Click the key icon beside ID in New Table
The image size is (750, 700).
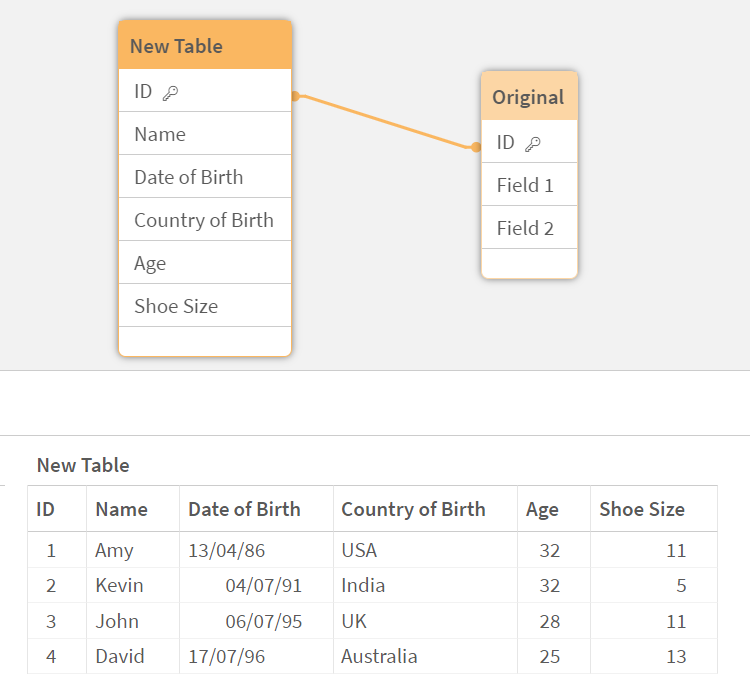[170, 92]
